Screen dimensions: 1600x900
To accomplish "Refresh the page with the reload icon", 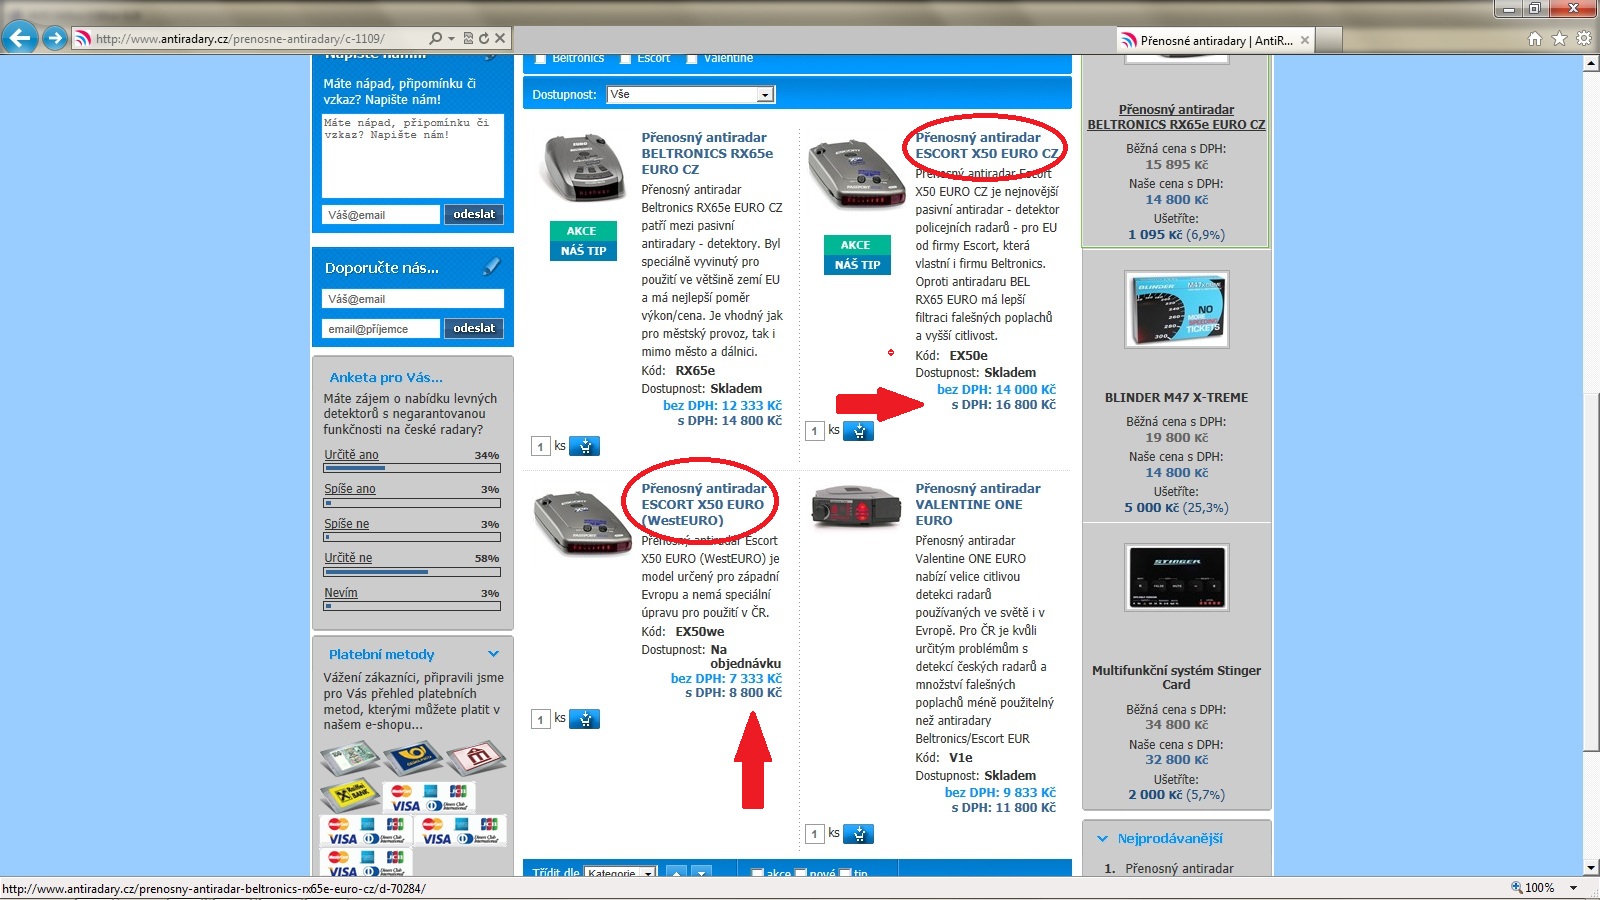I will [484, 38].
